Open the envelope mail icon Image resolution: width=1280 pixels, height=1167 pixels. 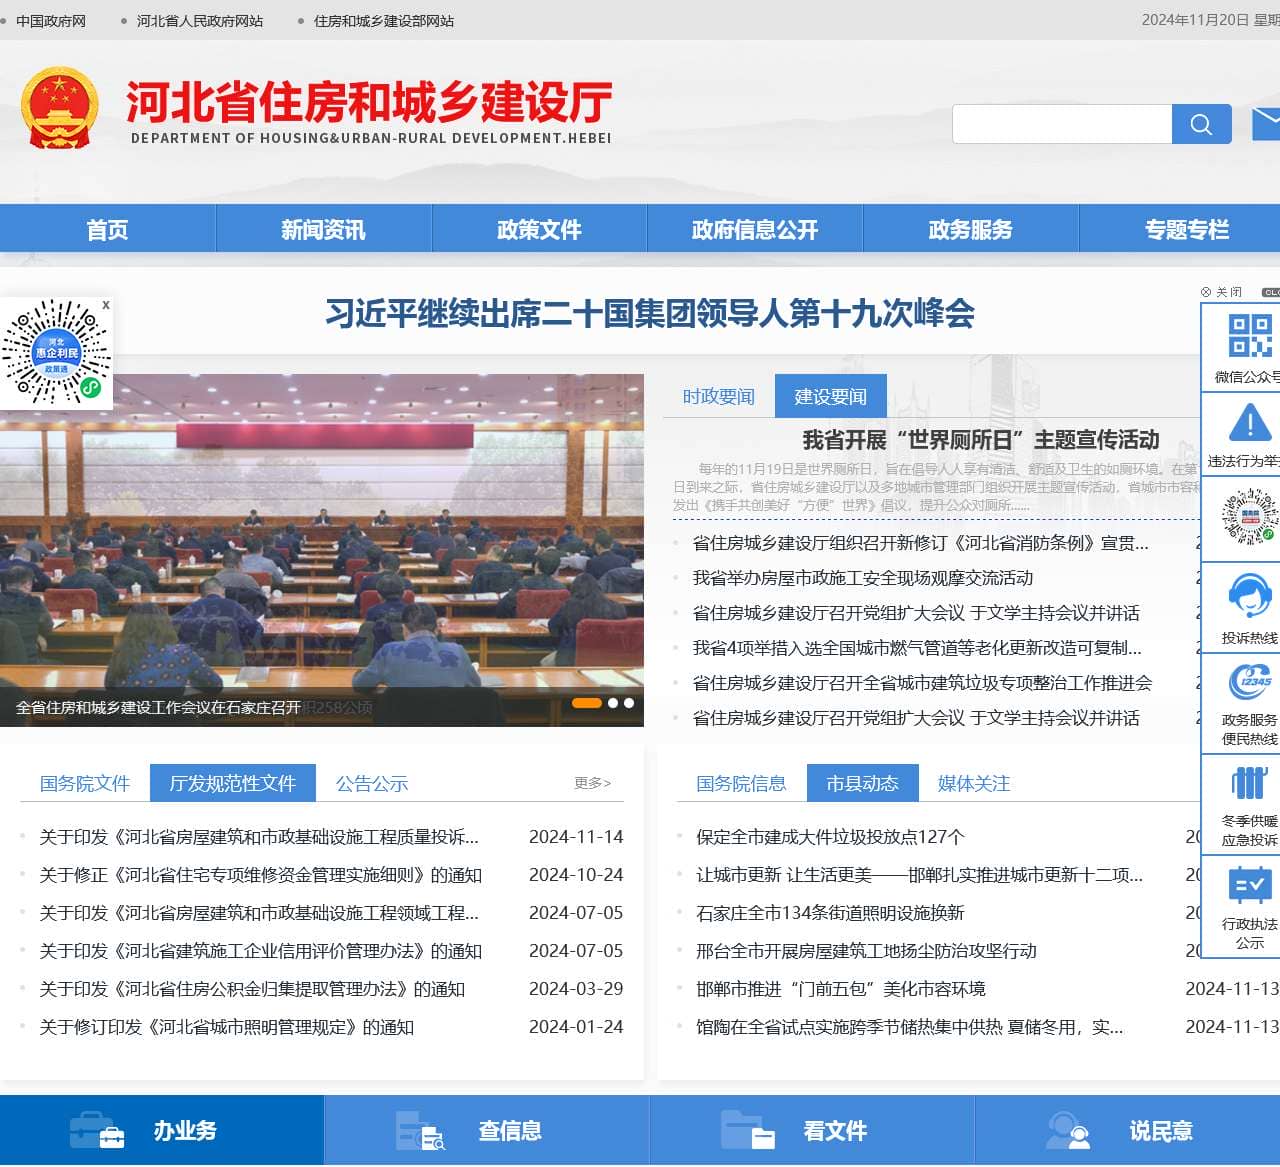click(x=1266, y=124)
